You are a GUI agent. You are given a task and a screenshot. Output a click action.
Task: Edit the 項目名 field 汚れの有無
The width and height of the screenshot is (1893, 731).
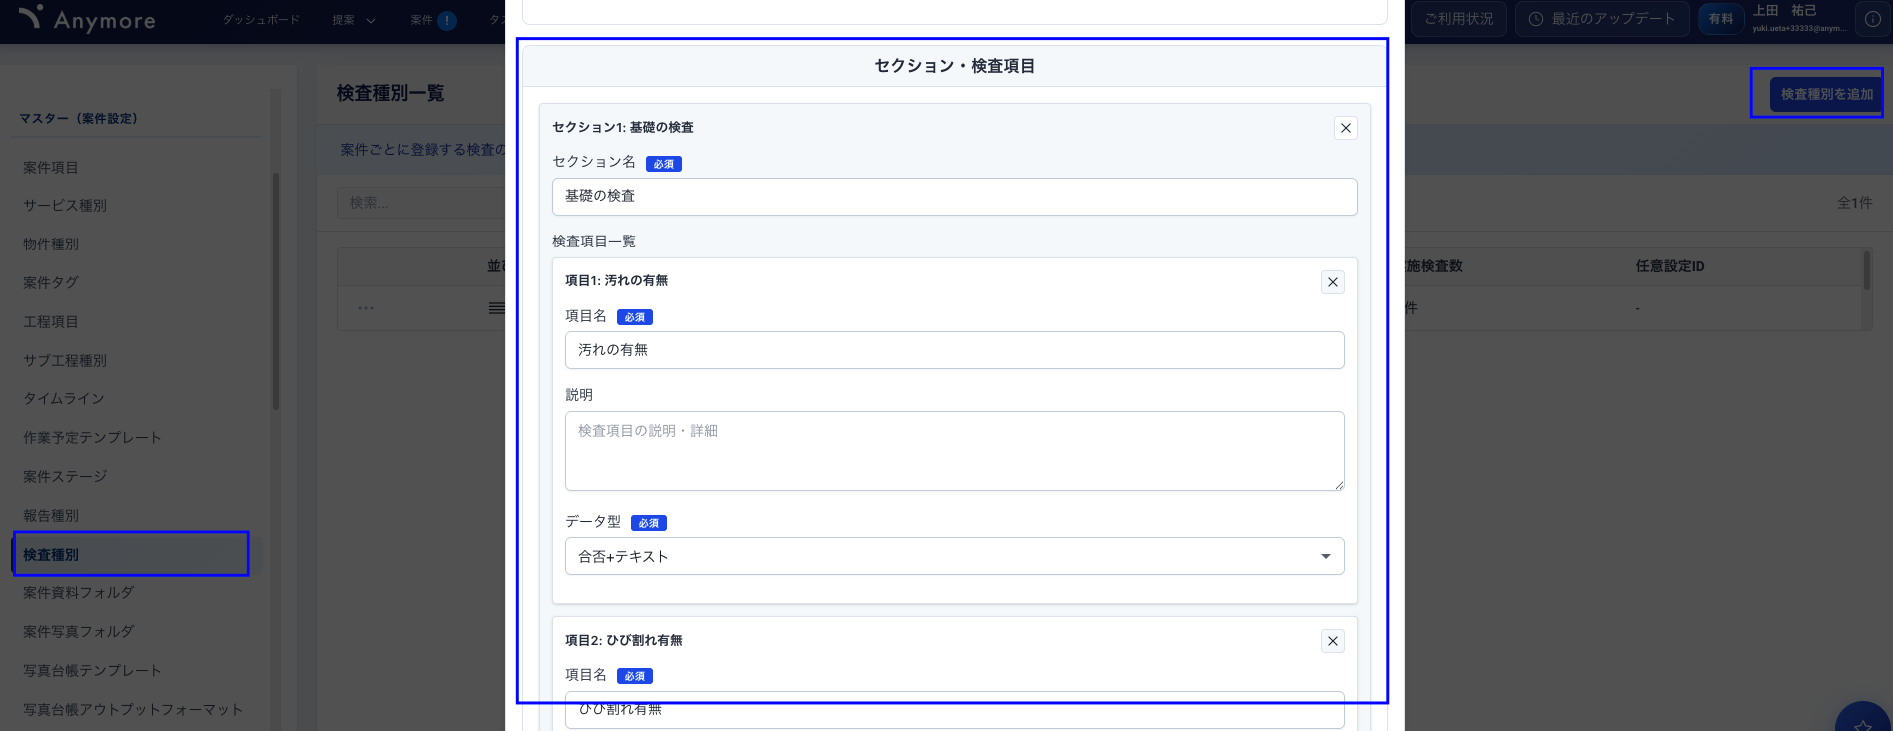[954, 350]
